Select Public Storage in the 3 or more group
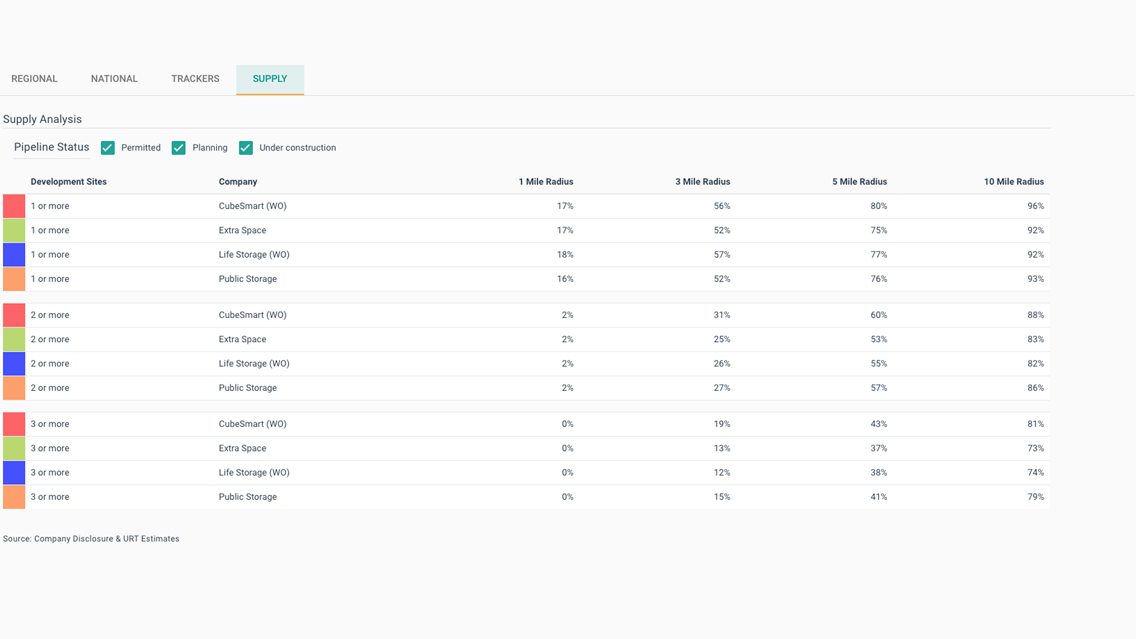Image resolution: width=1136 pixels, height=639 pixels. click(248, 497)
